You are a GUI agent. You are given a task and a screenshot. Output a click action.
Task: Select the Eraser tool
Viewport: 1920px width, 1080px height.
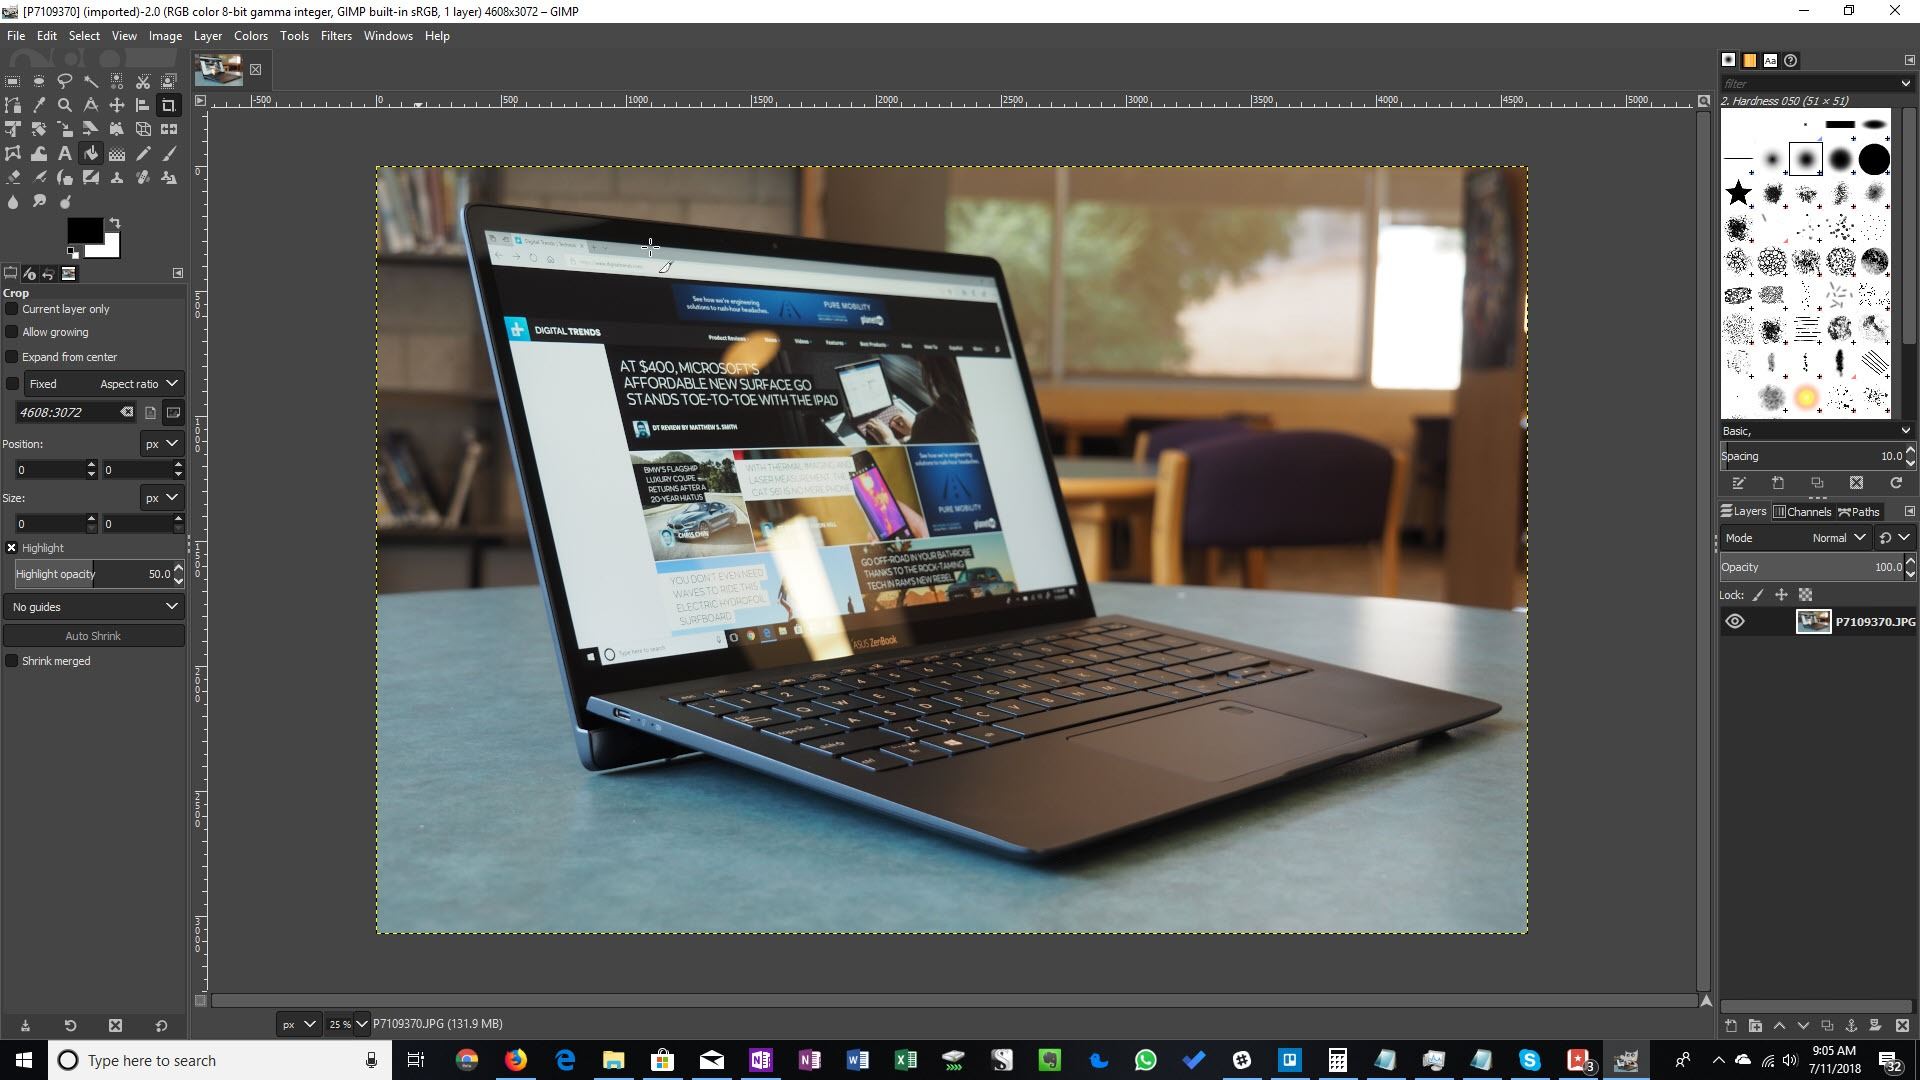13,177
